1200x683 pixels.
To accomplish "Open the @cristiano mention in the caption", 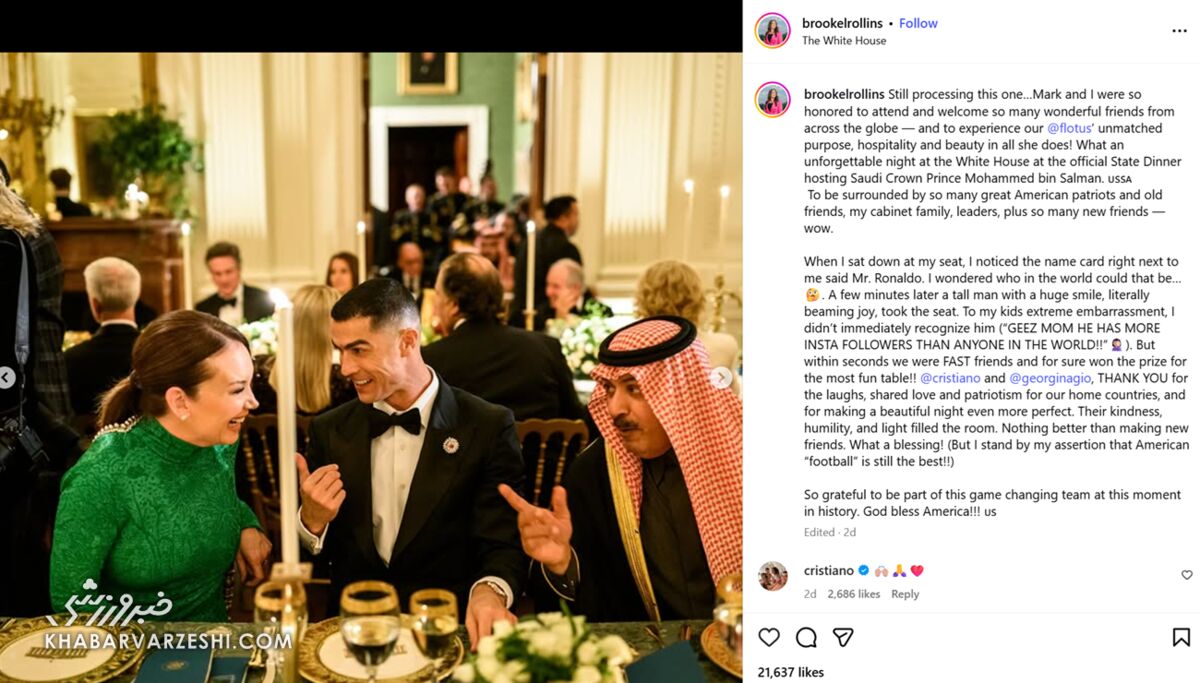I will click(948, 378).
